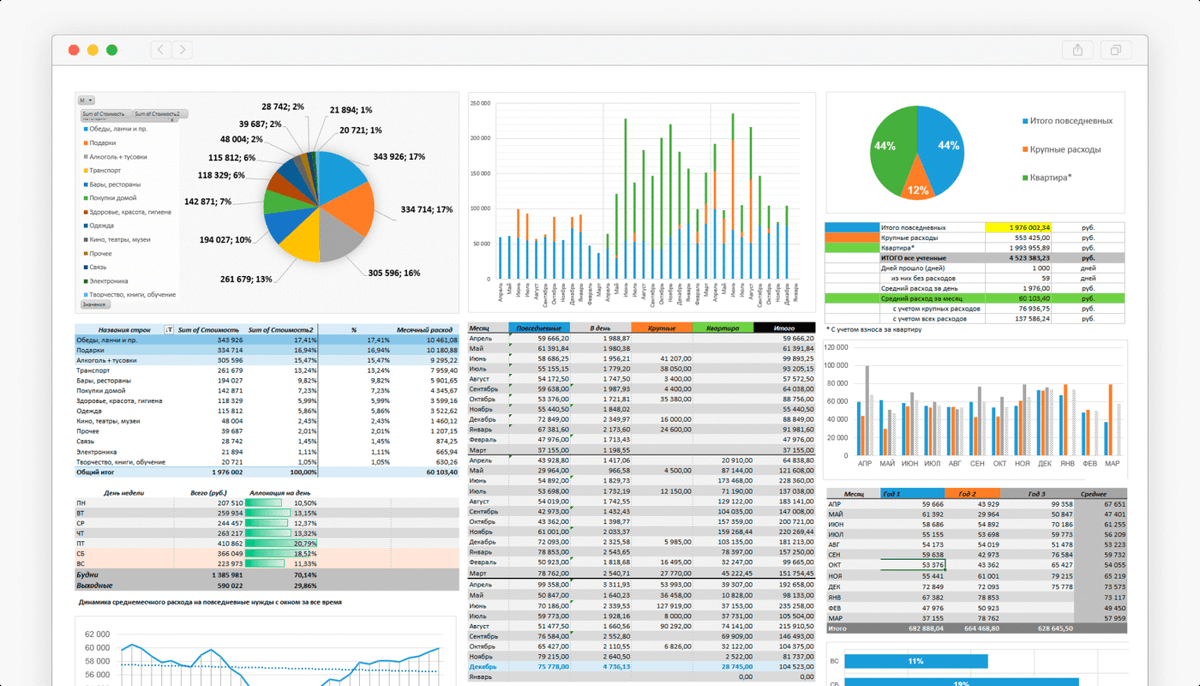
Task: Click the Выходные summary row label
Action: click(92, 586)
